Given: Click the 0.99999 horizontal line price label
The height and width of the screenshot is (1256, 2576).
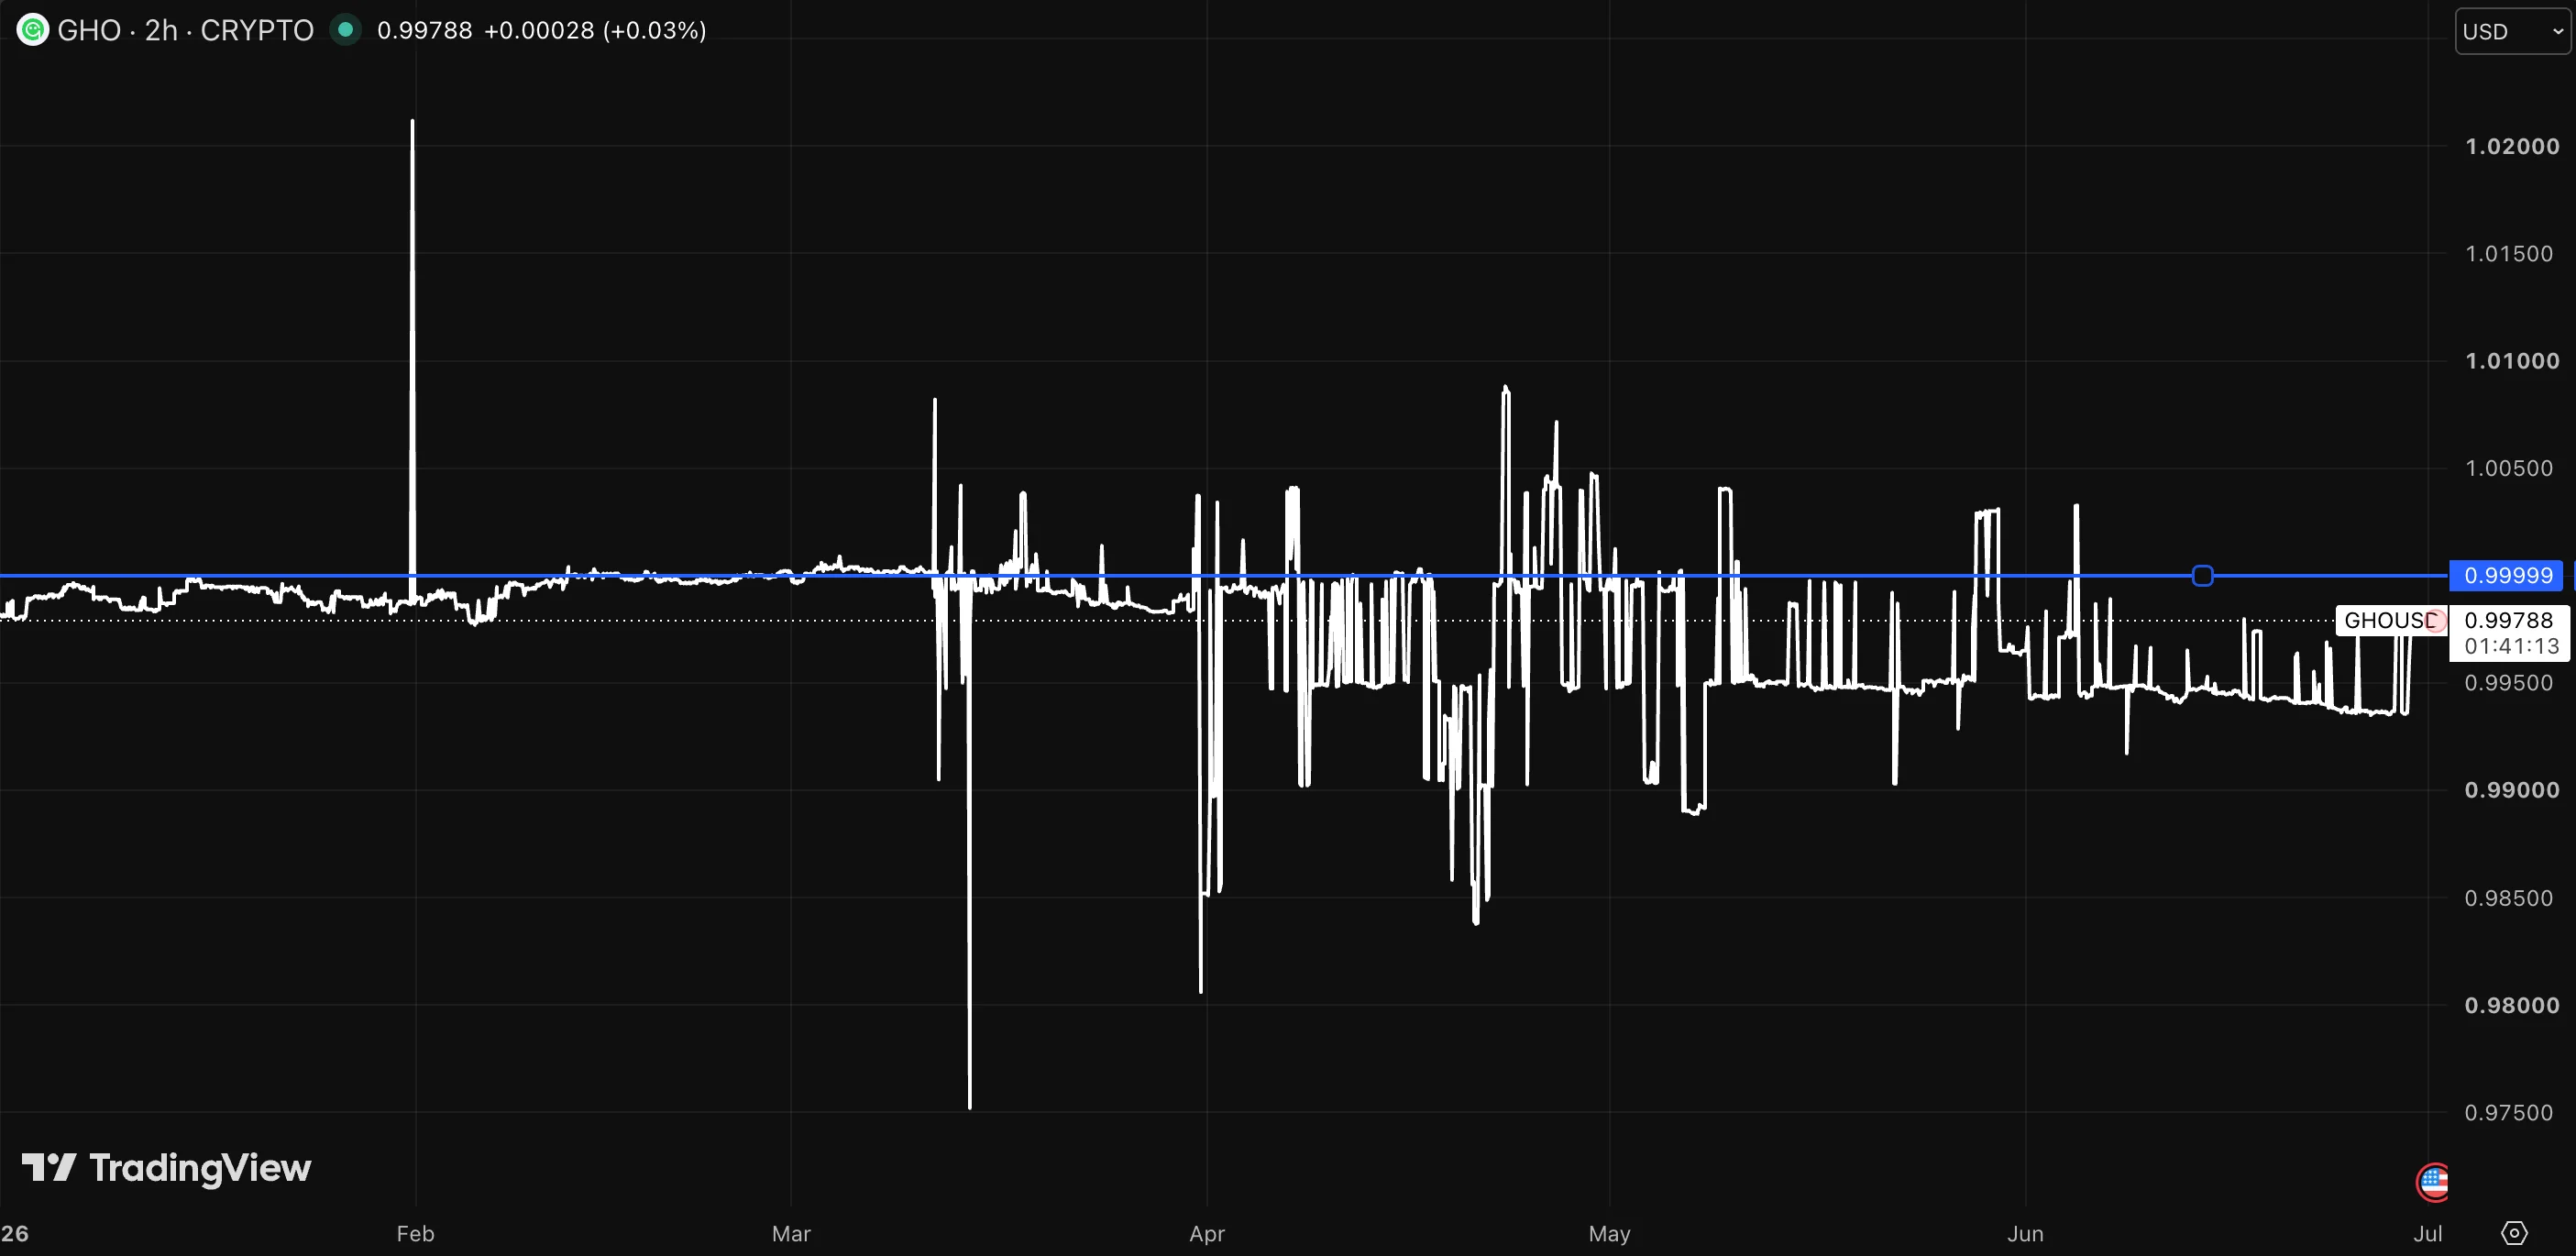Looking at the screenshot, I should (2506, 575).
